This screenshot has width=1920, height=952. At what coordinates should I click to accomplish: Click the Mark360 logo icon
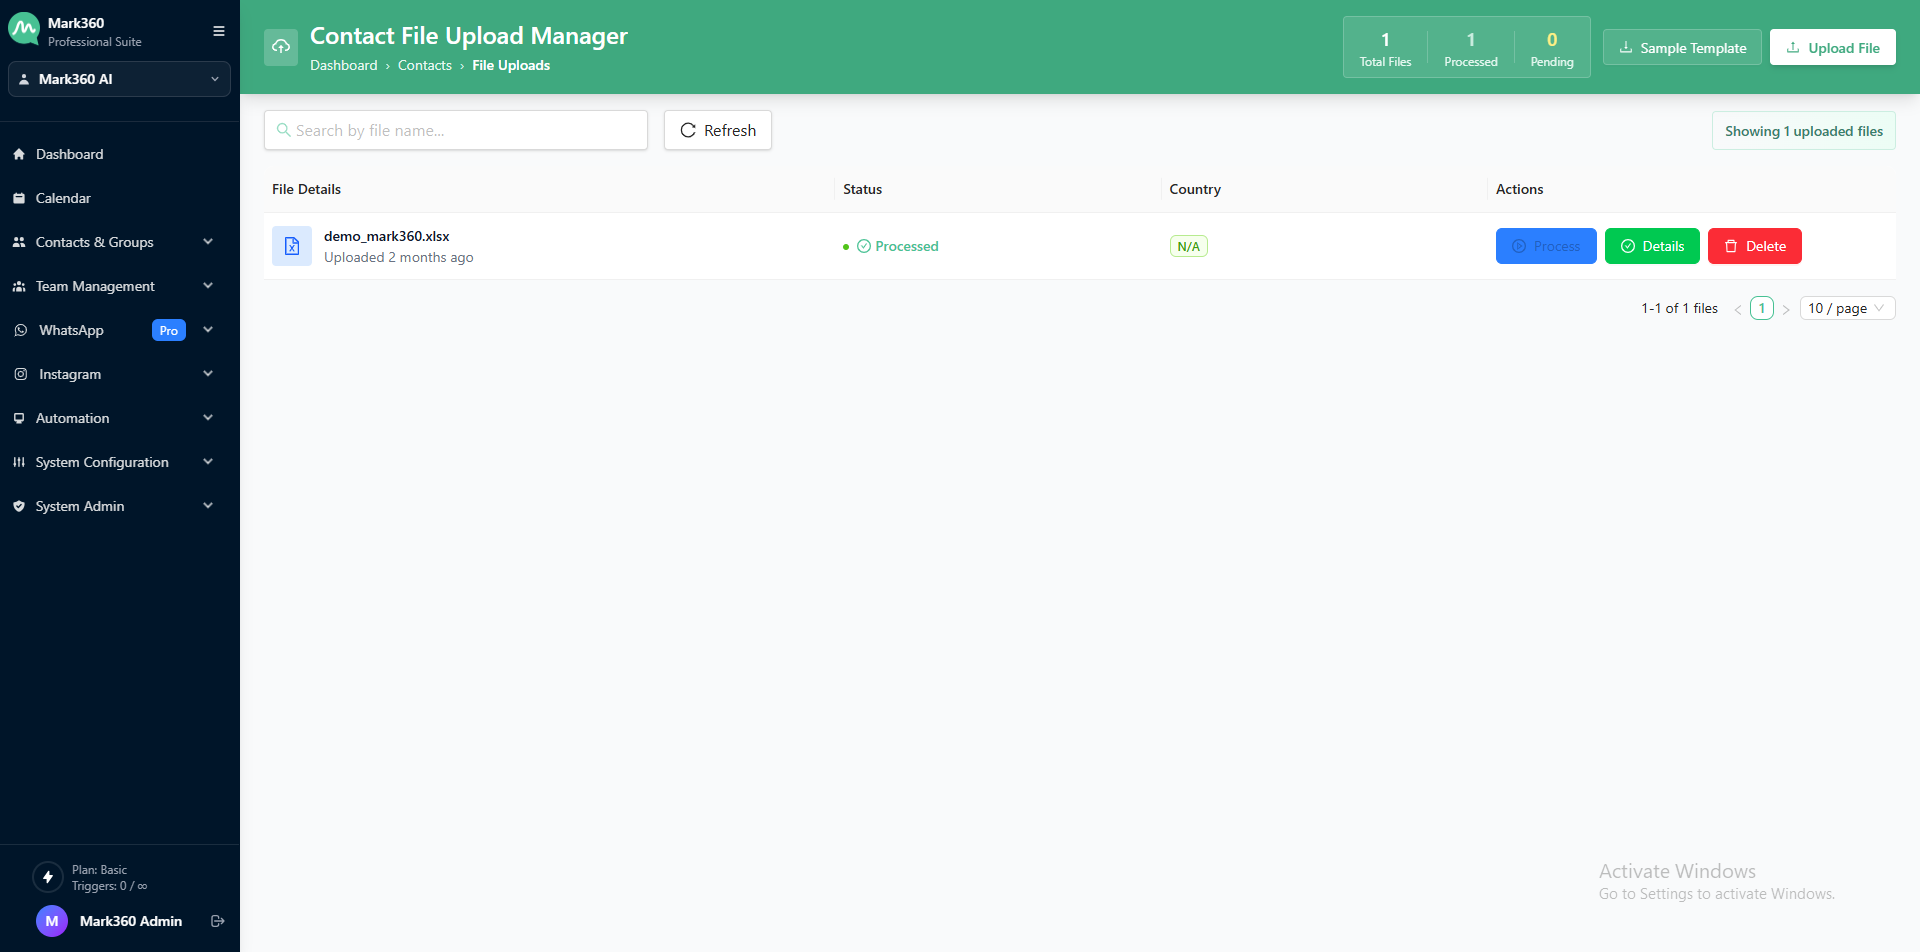point(24,28)
